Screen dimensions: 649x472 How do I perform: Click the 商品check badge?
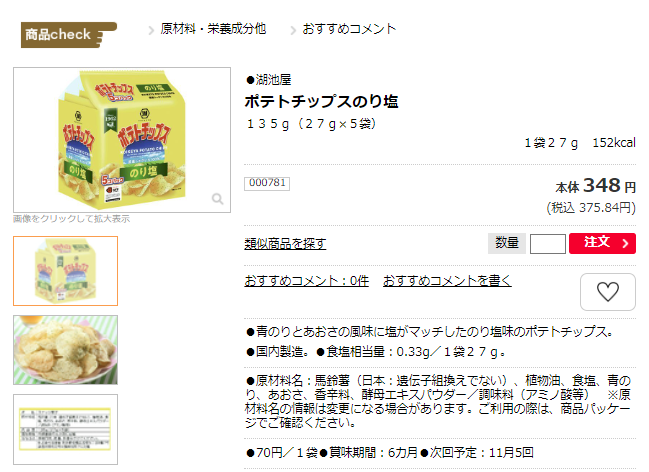[x=69, y=35]
